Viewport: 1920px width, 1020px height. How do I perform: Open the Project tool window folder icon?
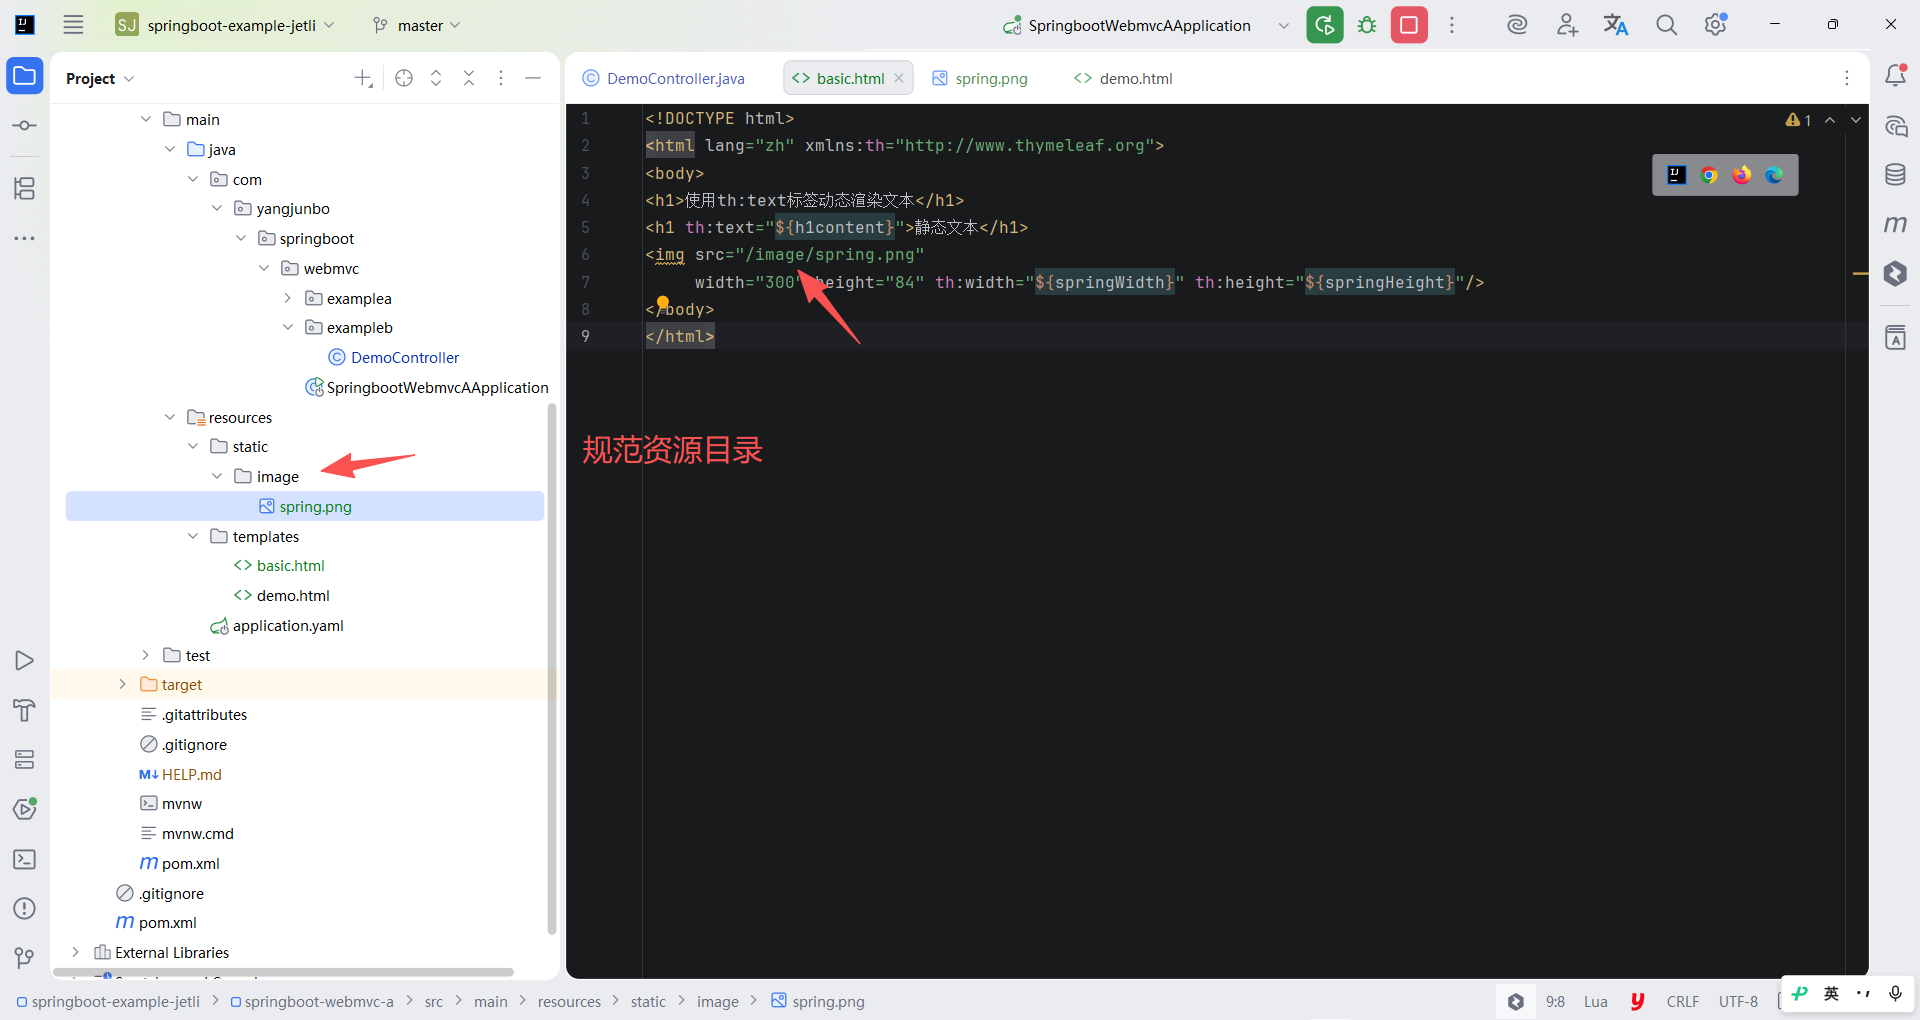25,76
